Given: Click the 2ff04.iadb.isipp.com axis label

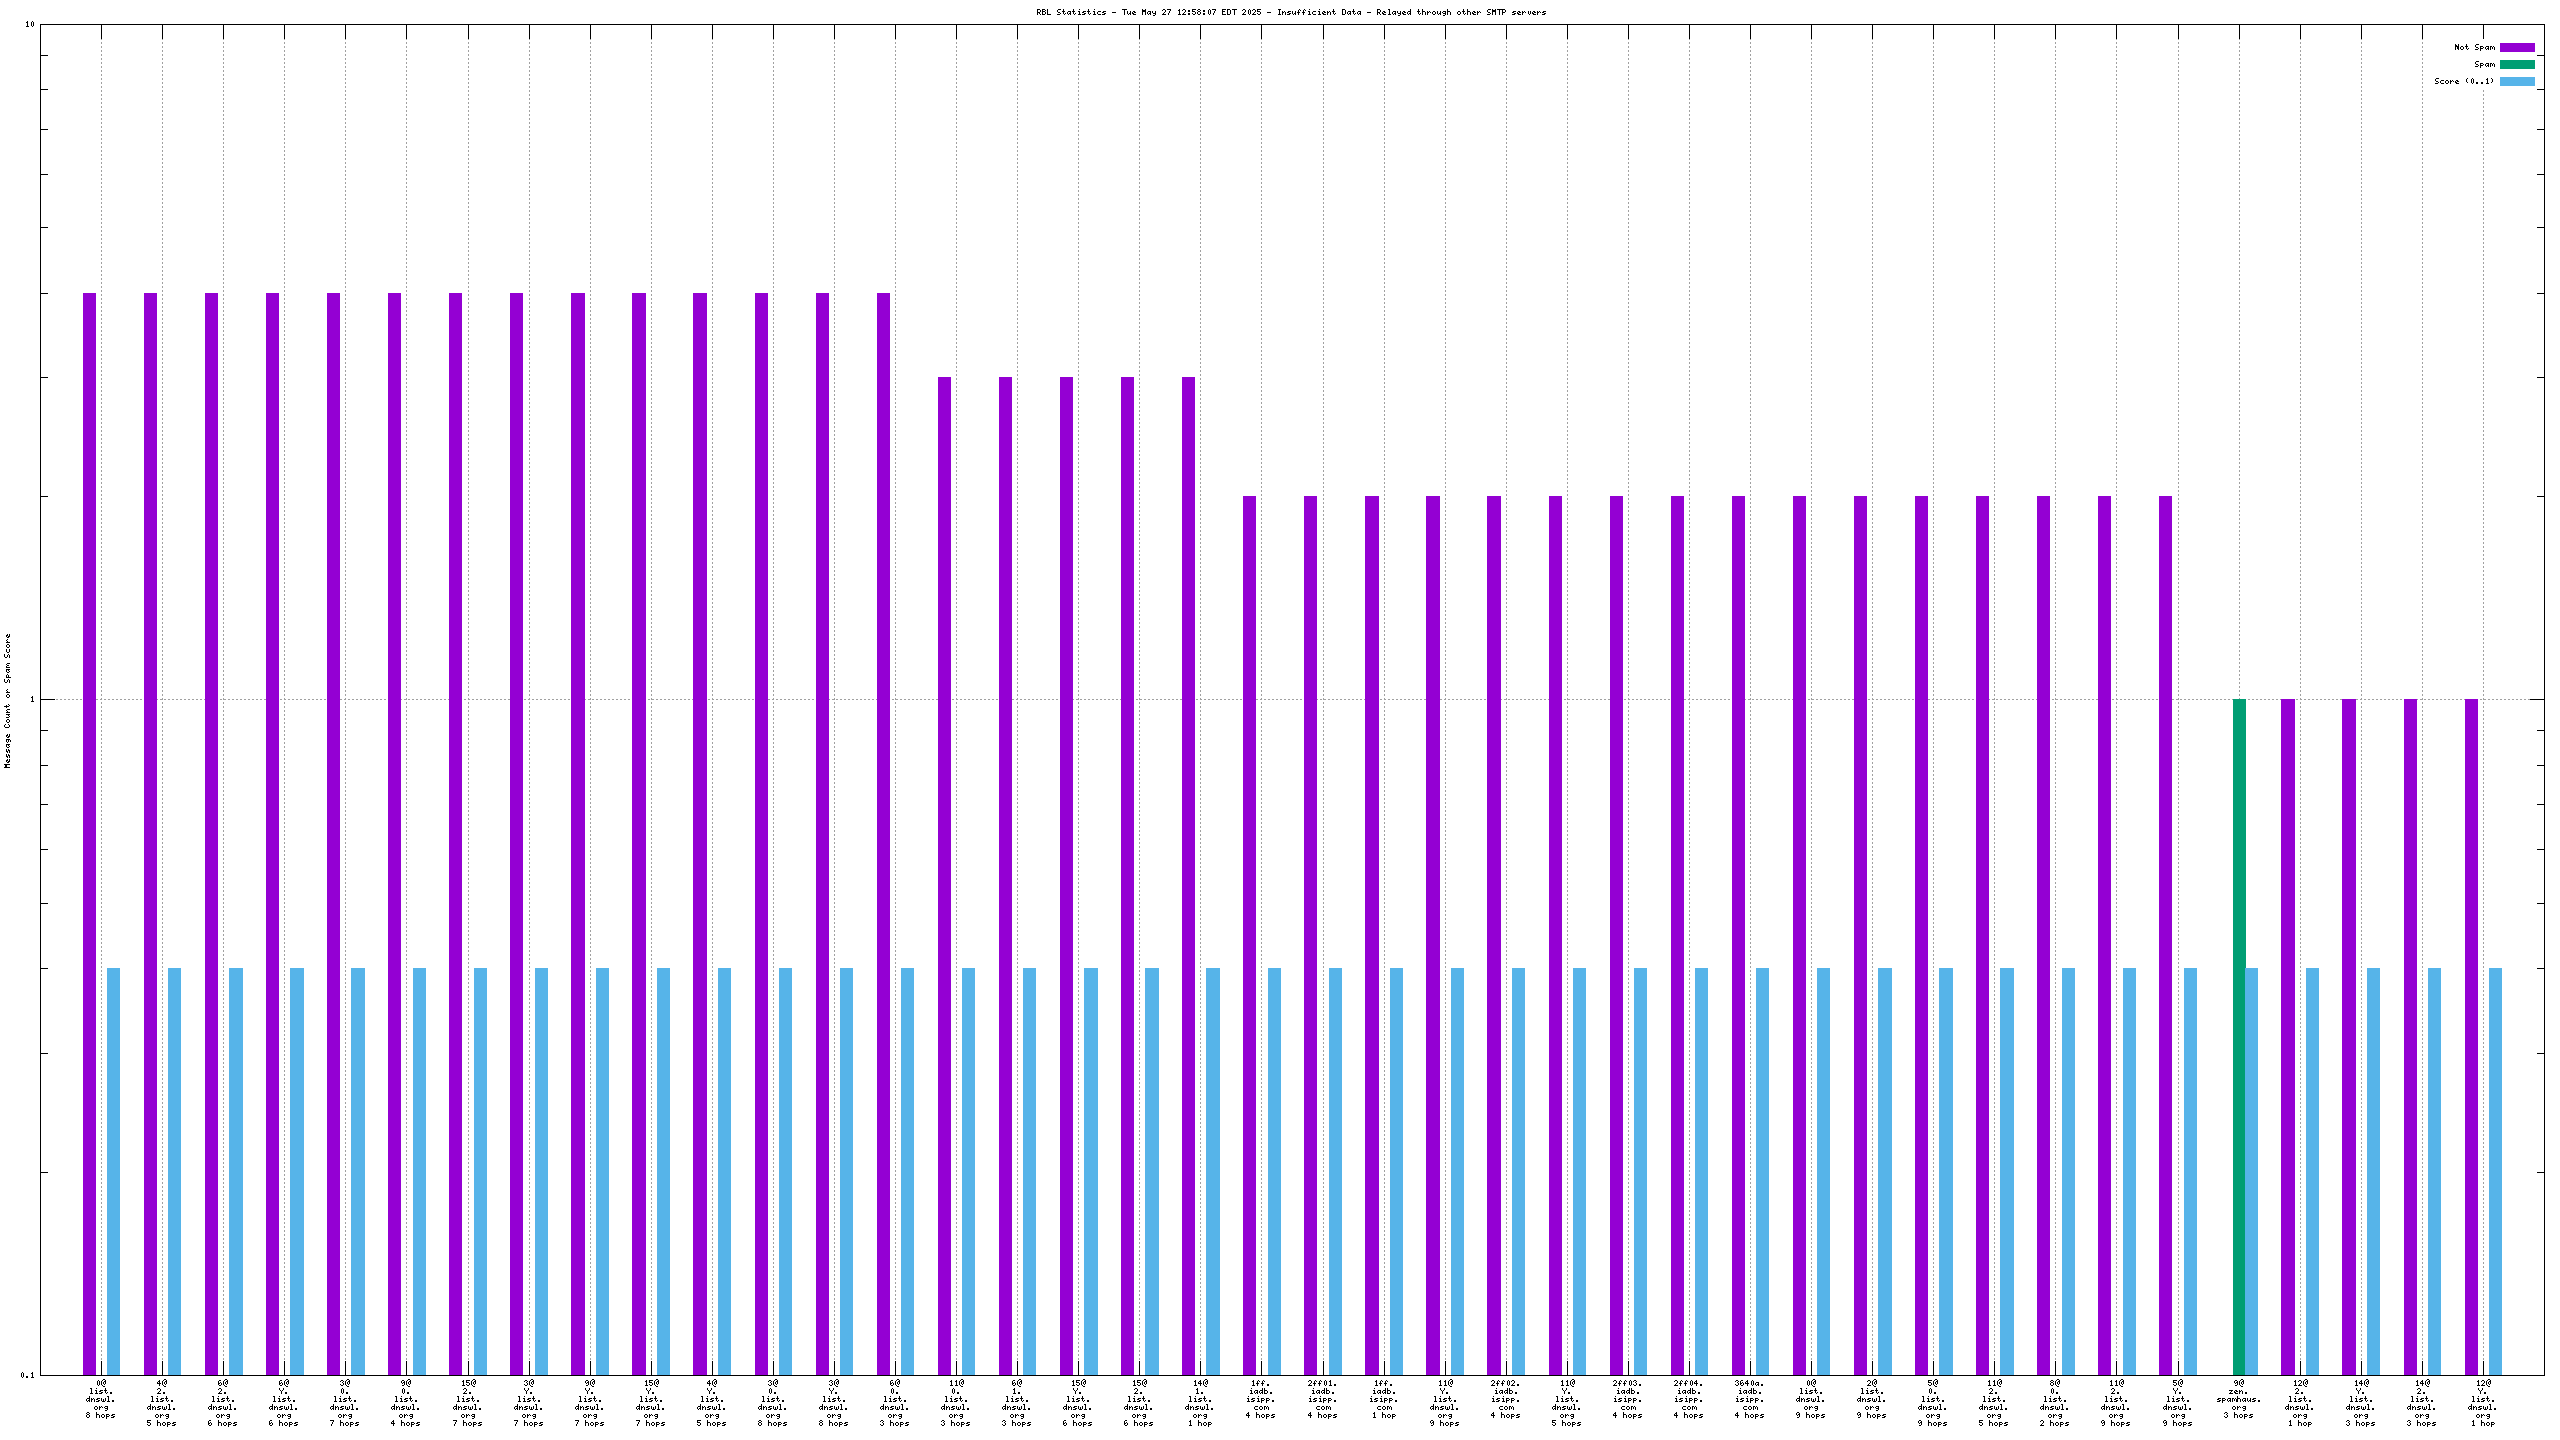Looking at the screenshot, I should pos(1688,1399).
